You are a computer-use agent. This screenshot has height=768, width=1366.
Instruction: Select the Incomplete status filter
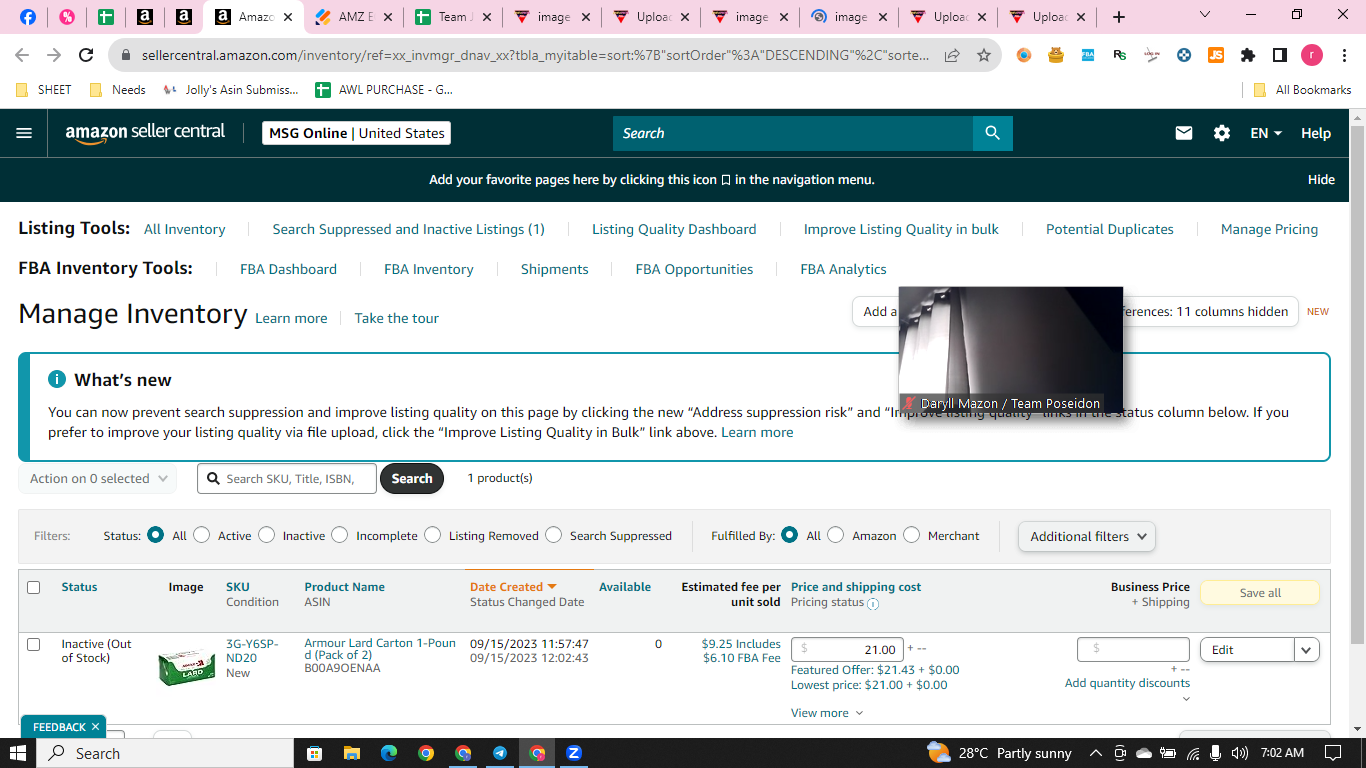339,535
